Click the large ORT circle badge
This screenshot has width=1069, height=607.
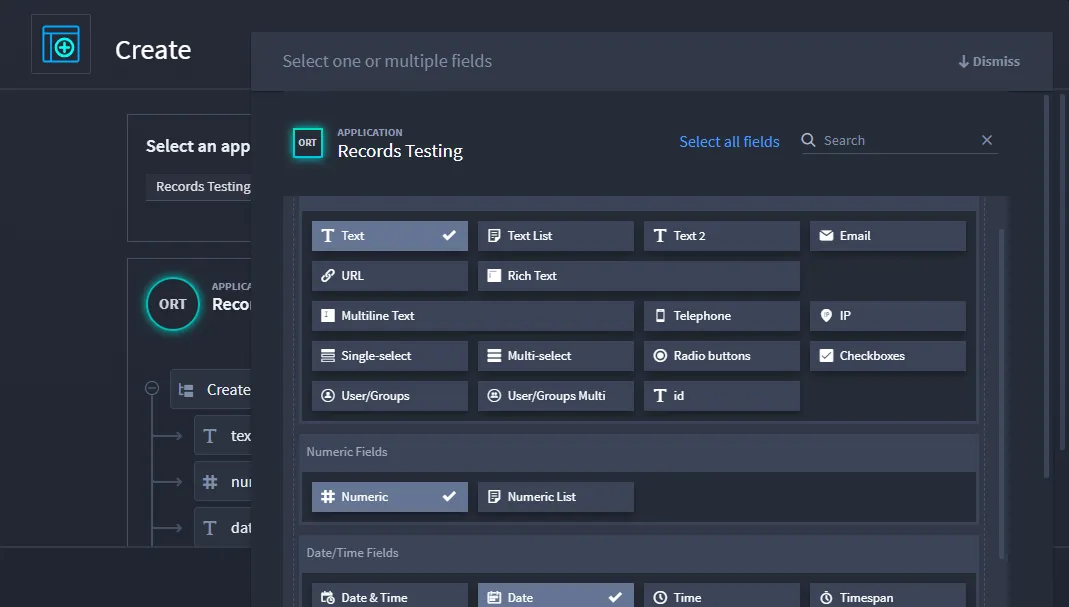tap(172, 304)
